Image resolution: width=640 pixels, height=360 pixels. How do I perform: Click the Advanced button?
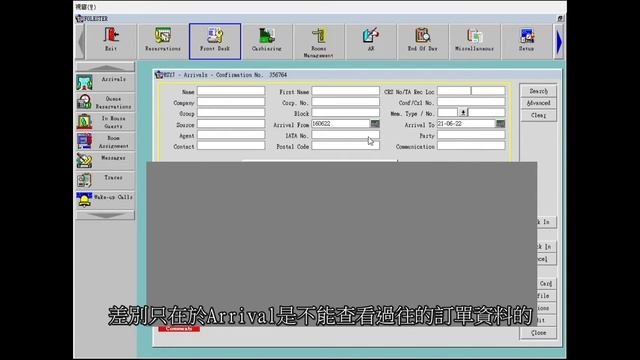[x=538, y=103]
